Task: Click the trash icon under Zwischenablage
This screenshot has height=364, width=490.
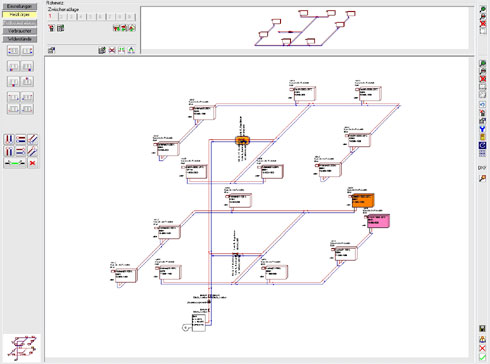Action: (x=51, y=28)
